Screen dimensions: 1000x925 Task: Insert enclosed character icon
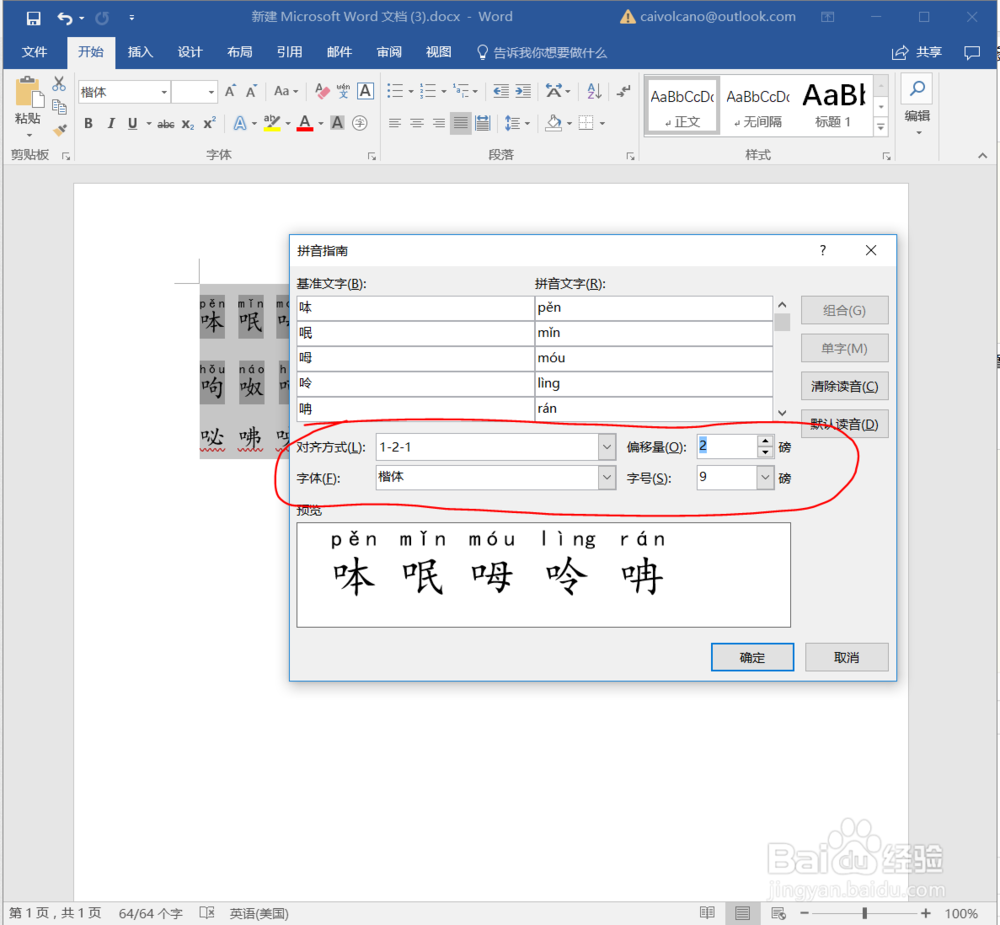pos(360,123)
